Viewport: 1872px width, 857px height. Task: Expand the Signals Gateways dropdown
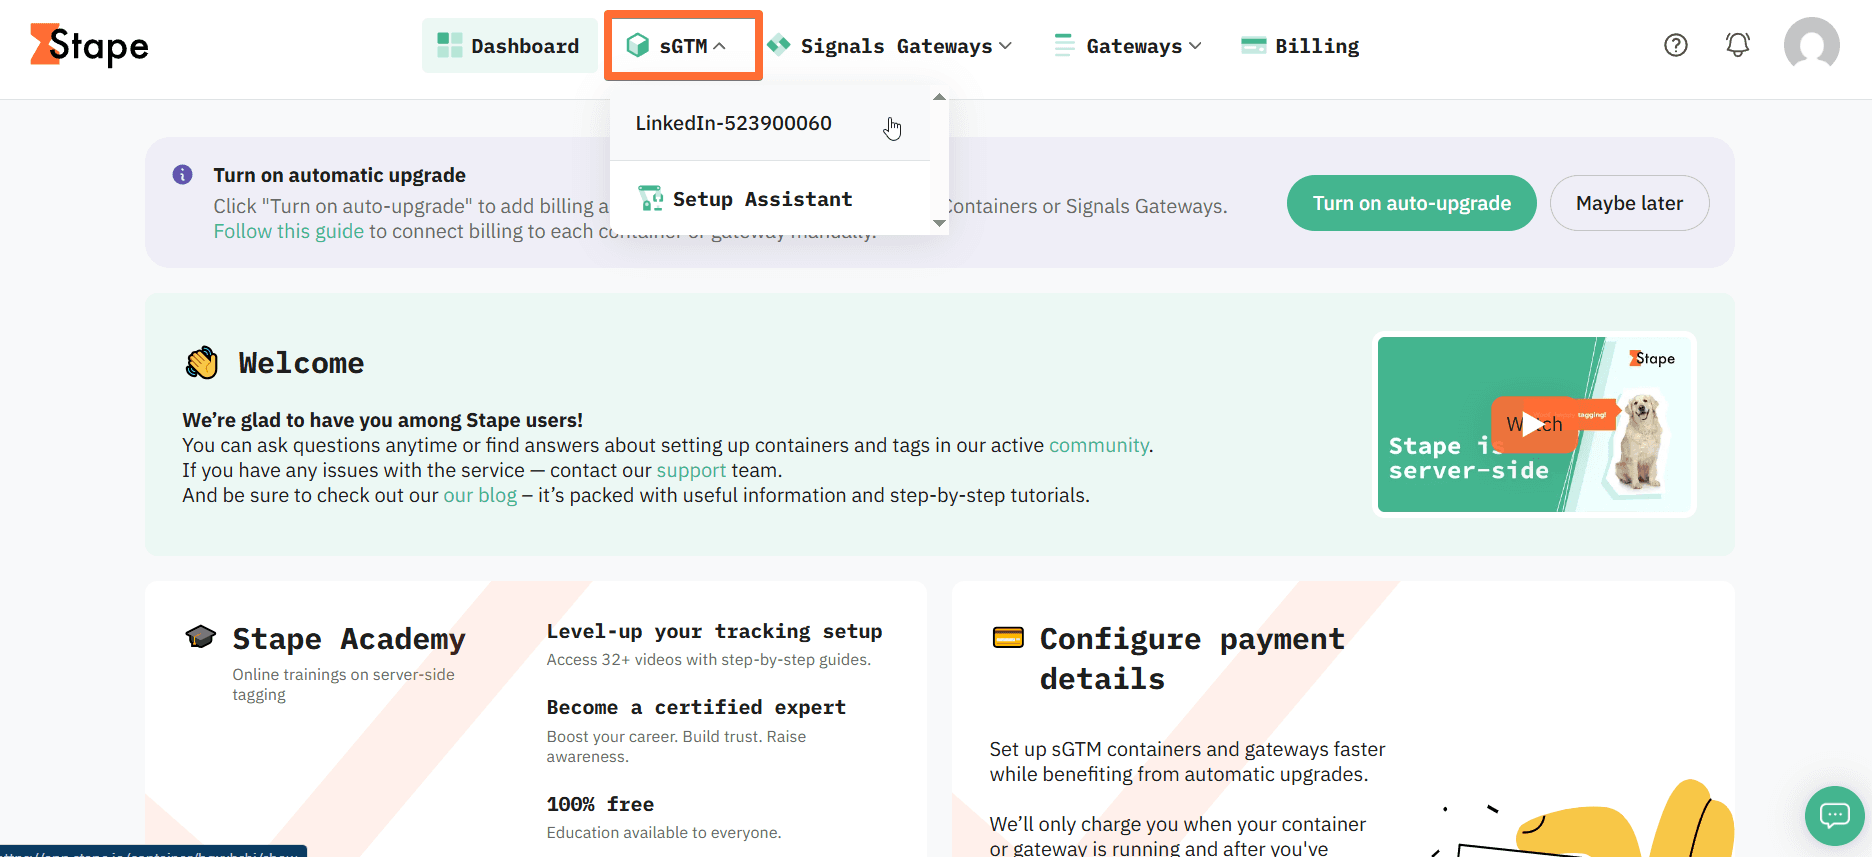[x=890, y=46]
